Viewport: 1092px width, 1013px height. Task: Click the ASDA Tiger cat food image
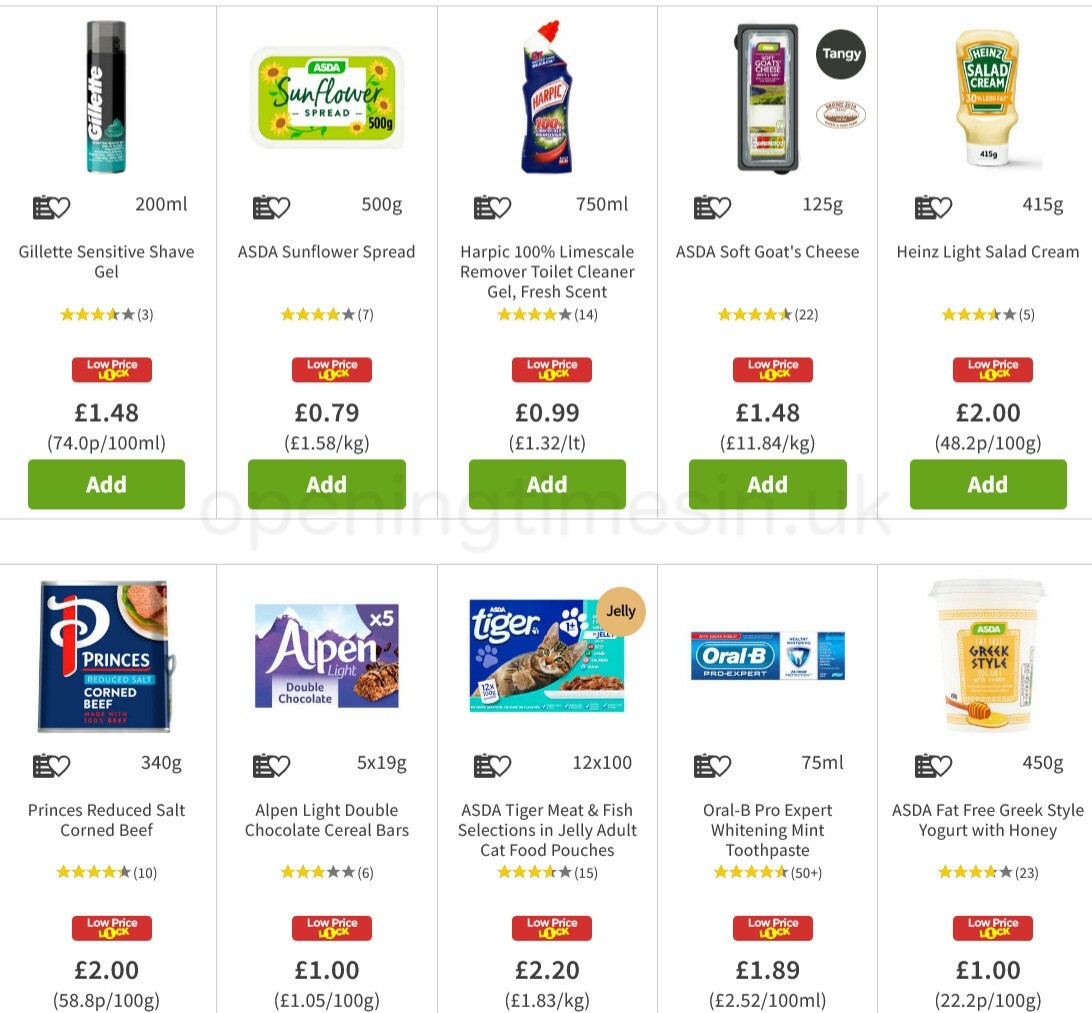(x=547, y=655)
